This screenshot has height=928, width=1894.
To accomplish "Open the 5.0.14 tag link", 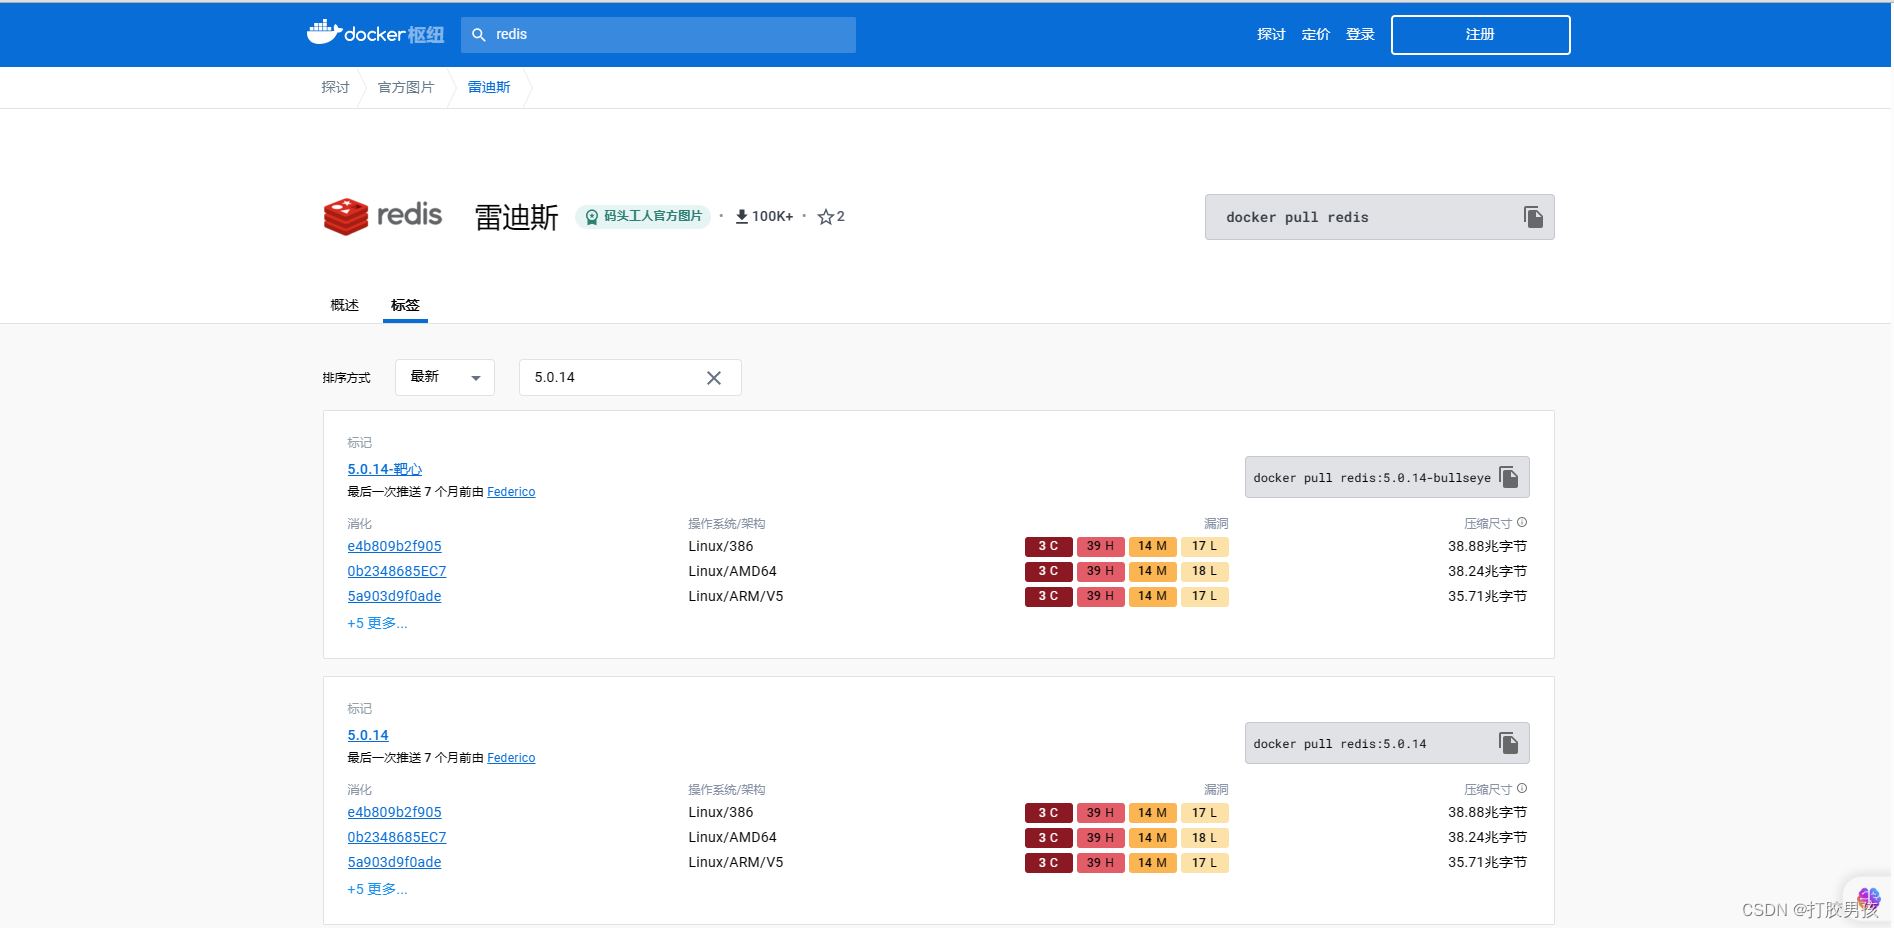I will tap(368, 735).
